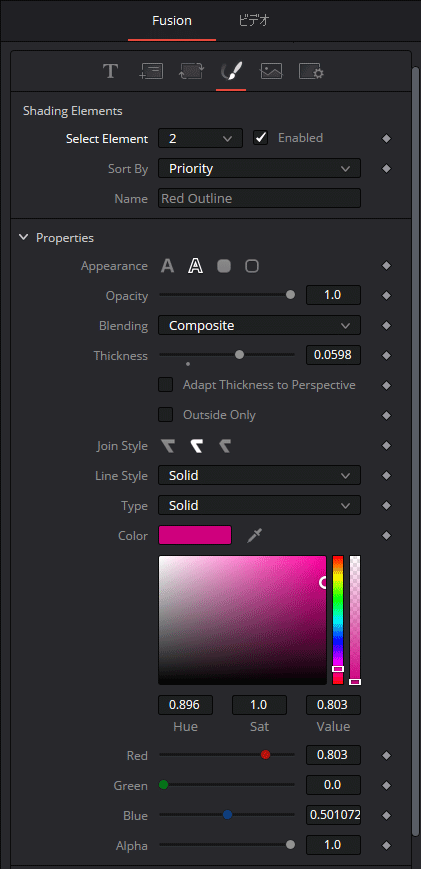
Task: Open the Settings tab icon
Action: [311, 71]
